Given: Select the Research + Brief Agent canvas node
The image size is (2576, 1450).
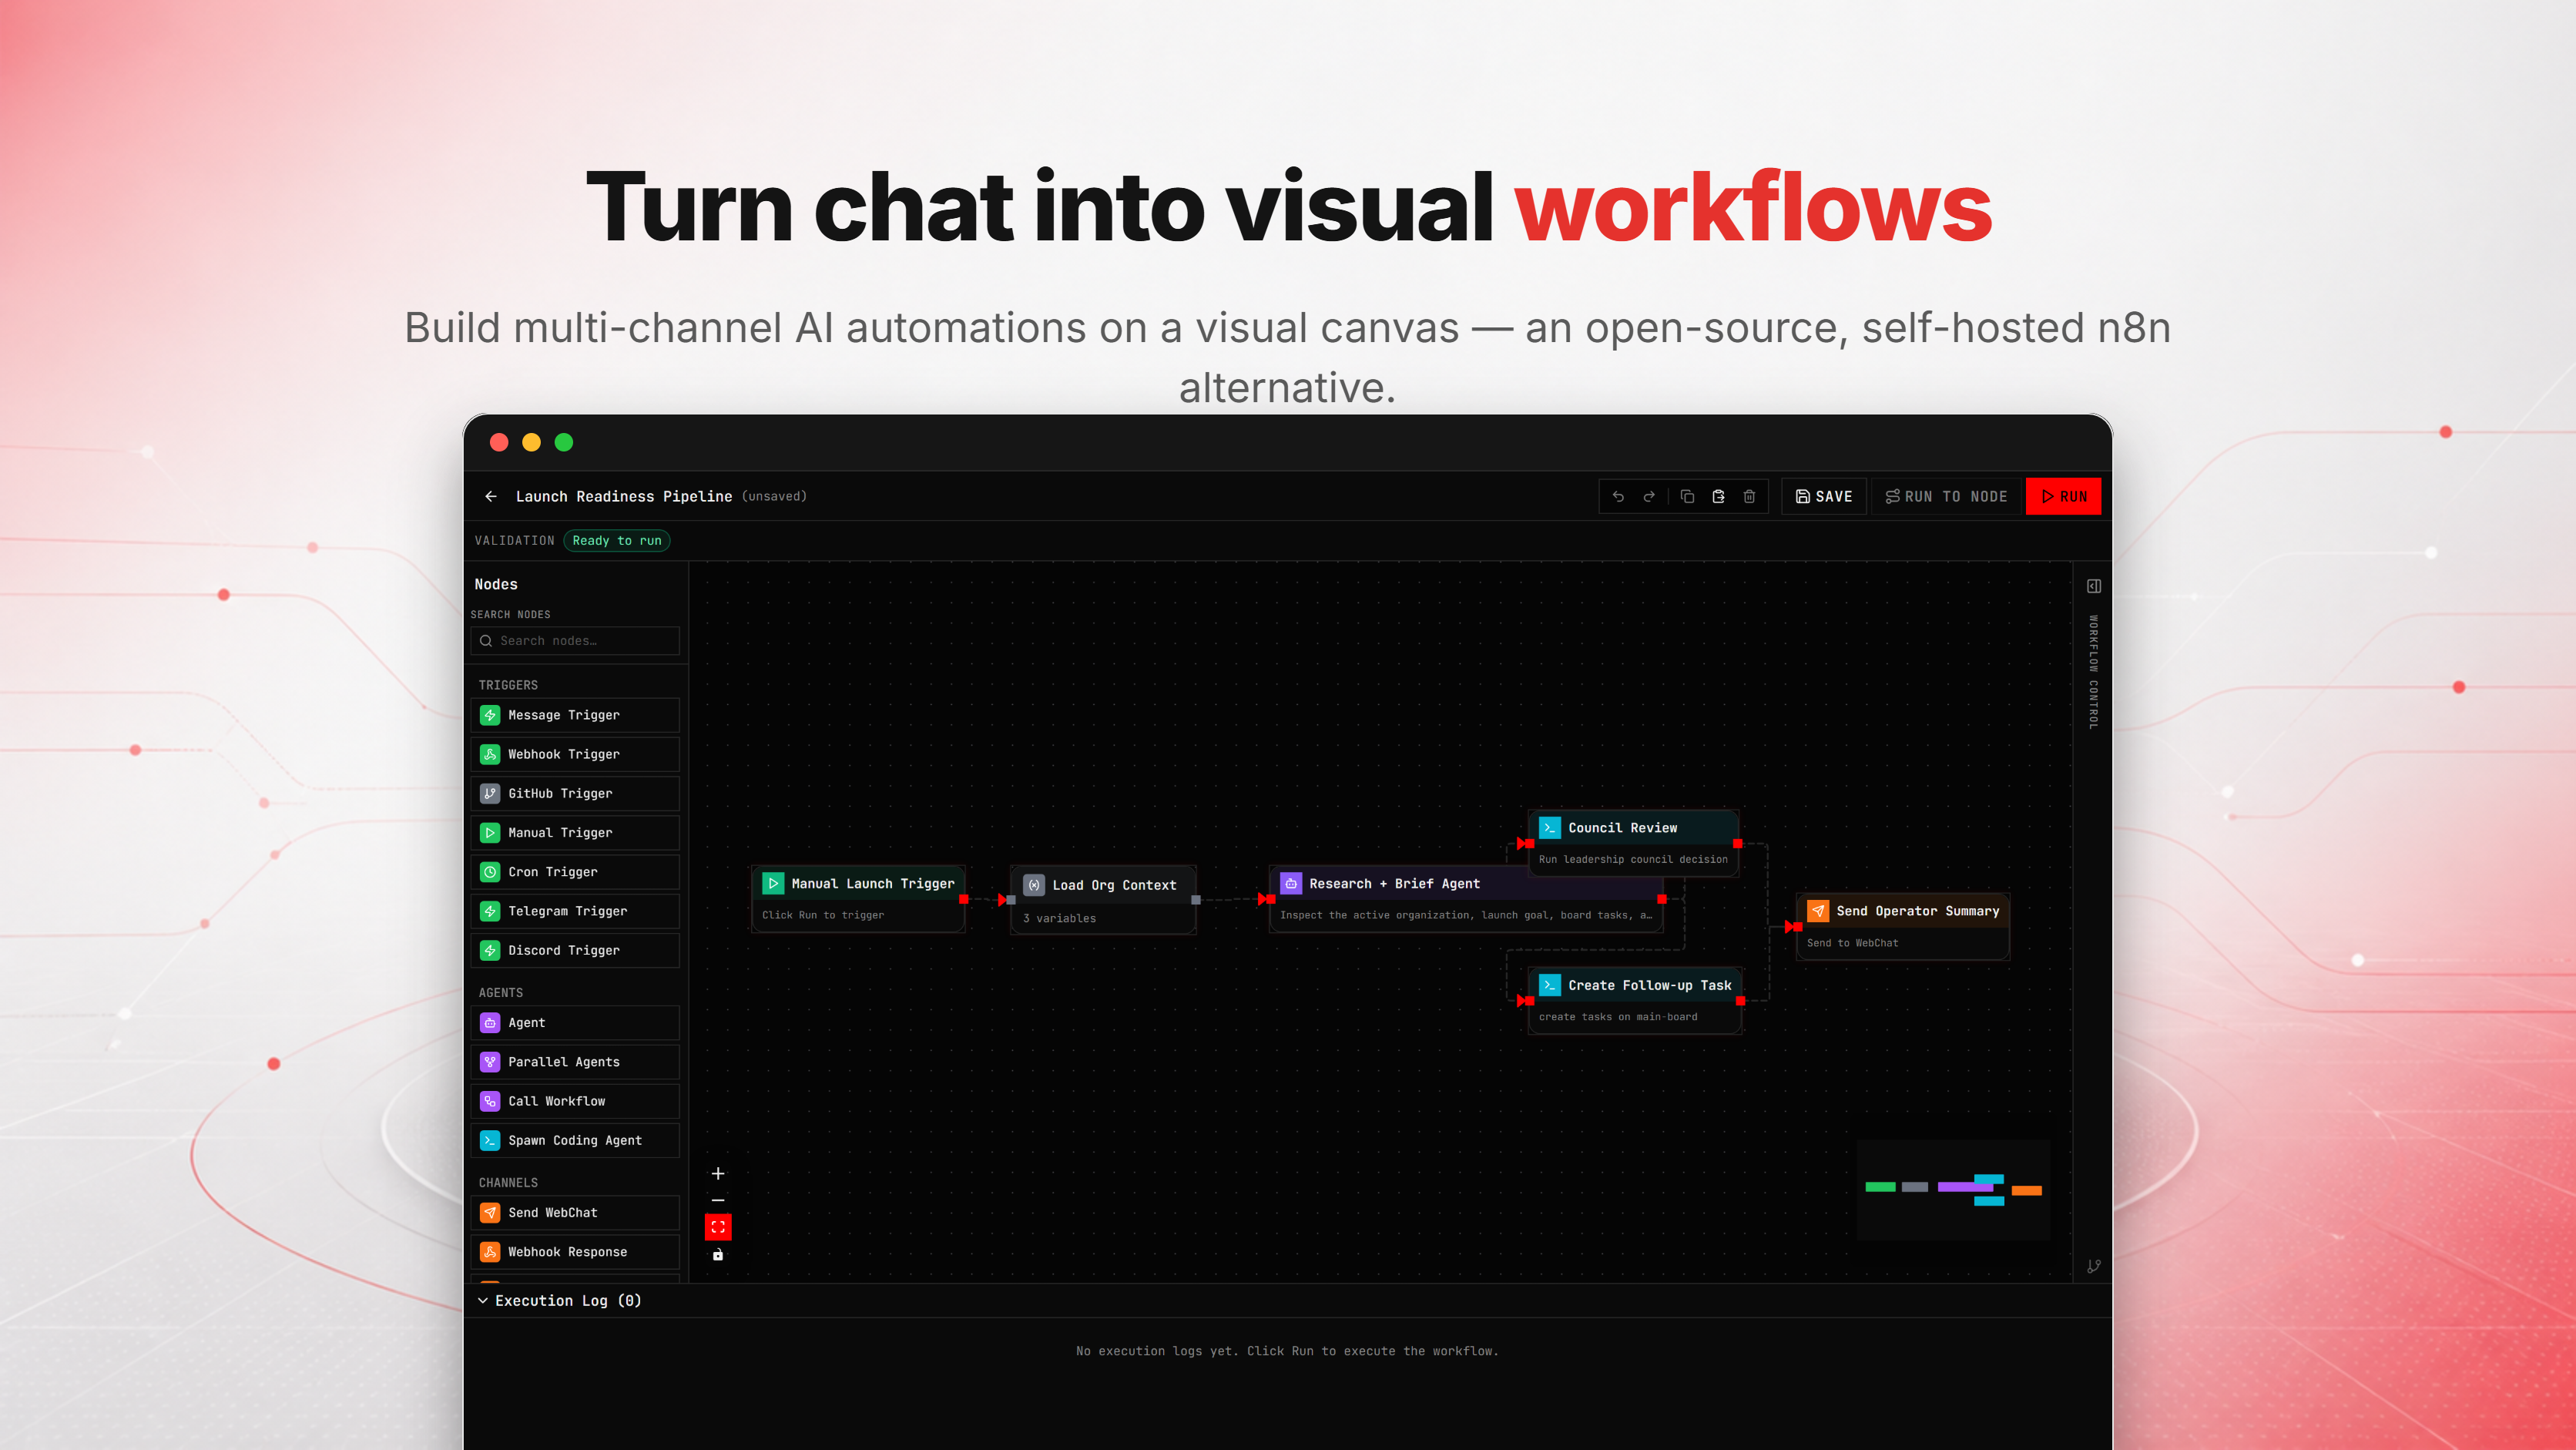Looking at the screenshot, I should click(x=1466, y=899).
